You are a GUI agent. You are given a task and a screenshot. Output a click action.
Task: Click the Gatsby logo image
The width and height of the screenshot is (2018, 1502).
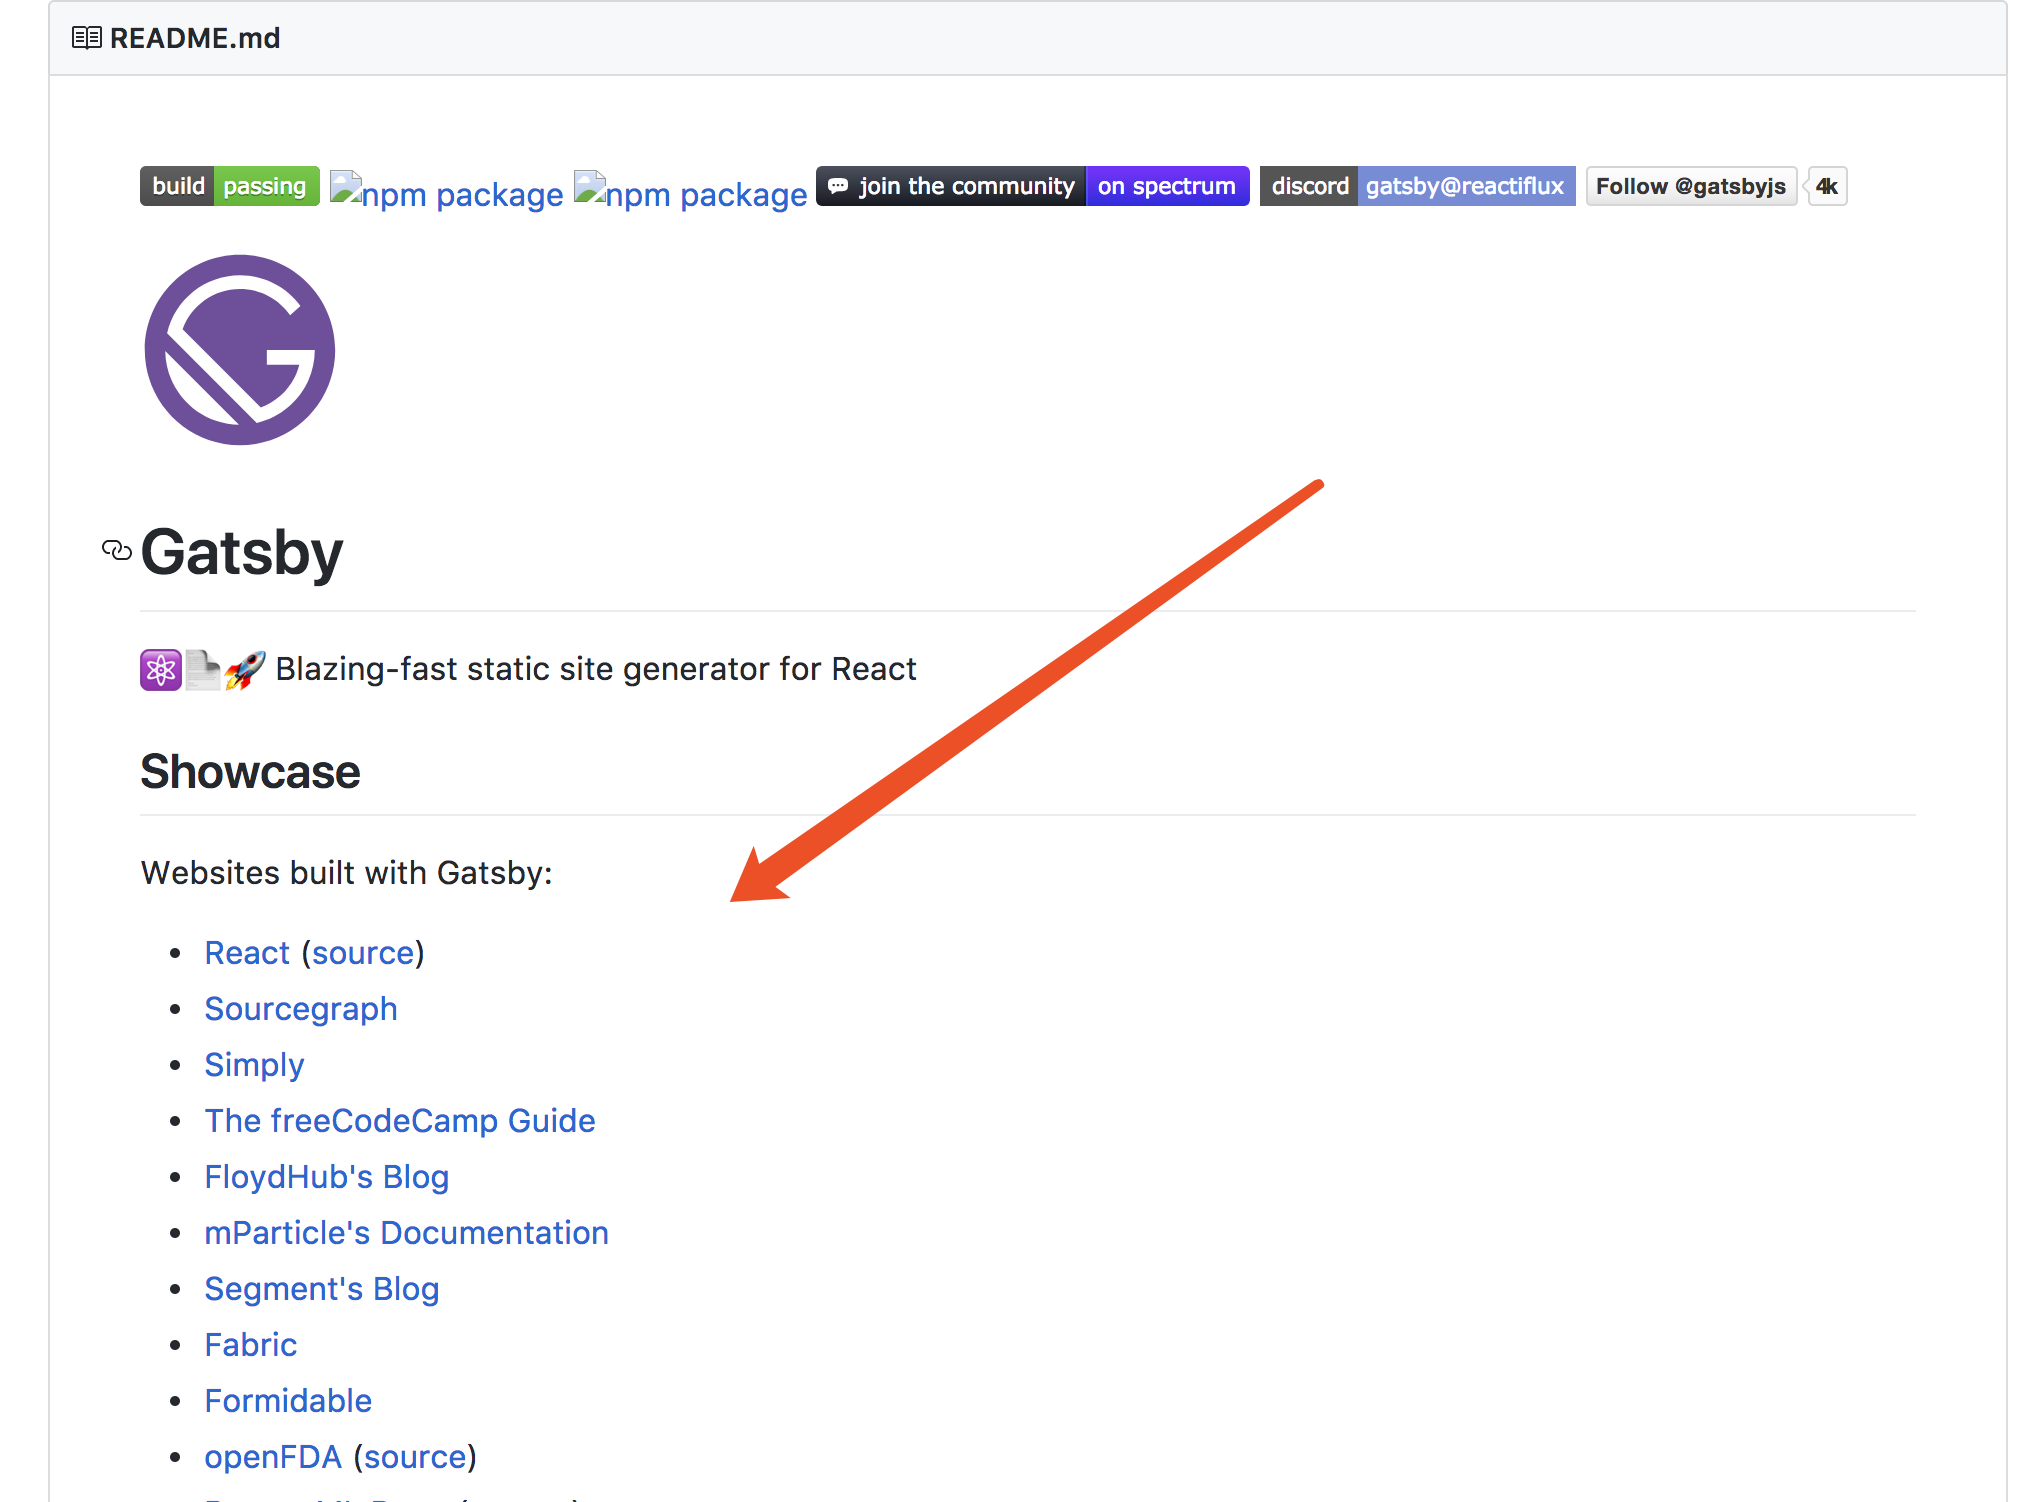point(240,351)
